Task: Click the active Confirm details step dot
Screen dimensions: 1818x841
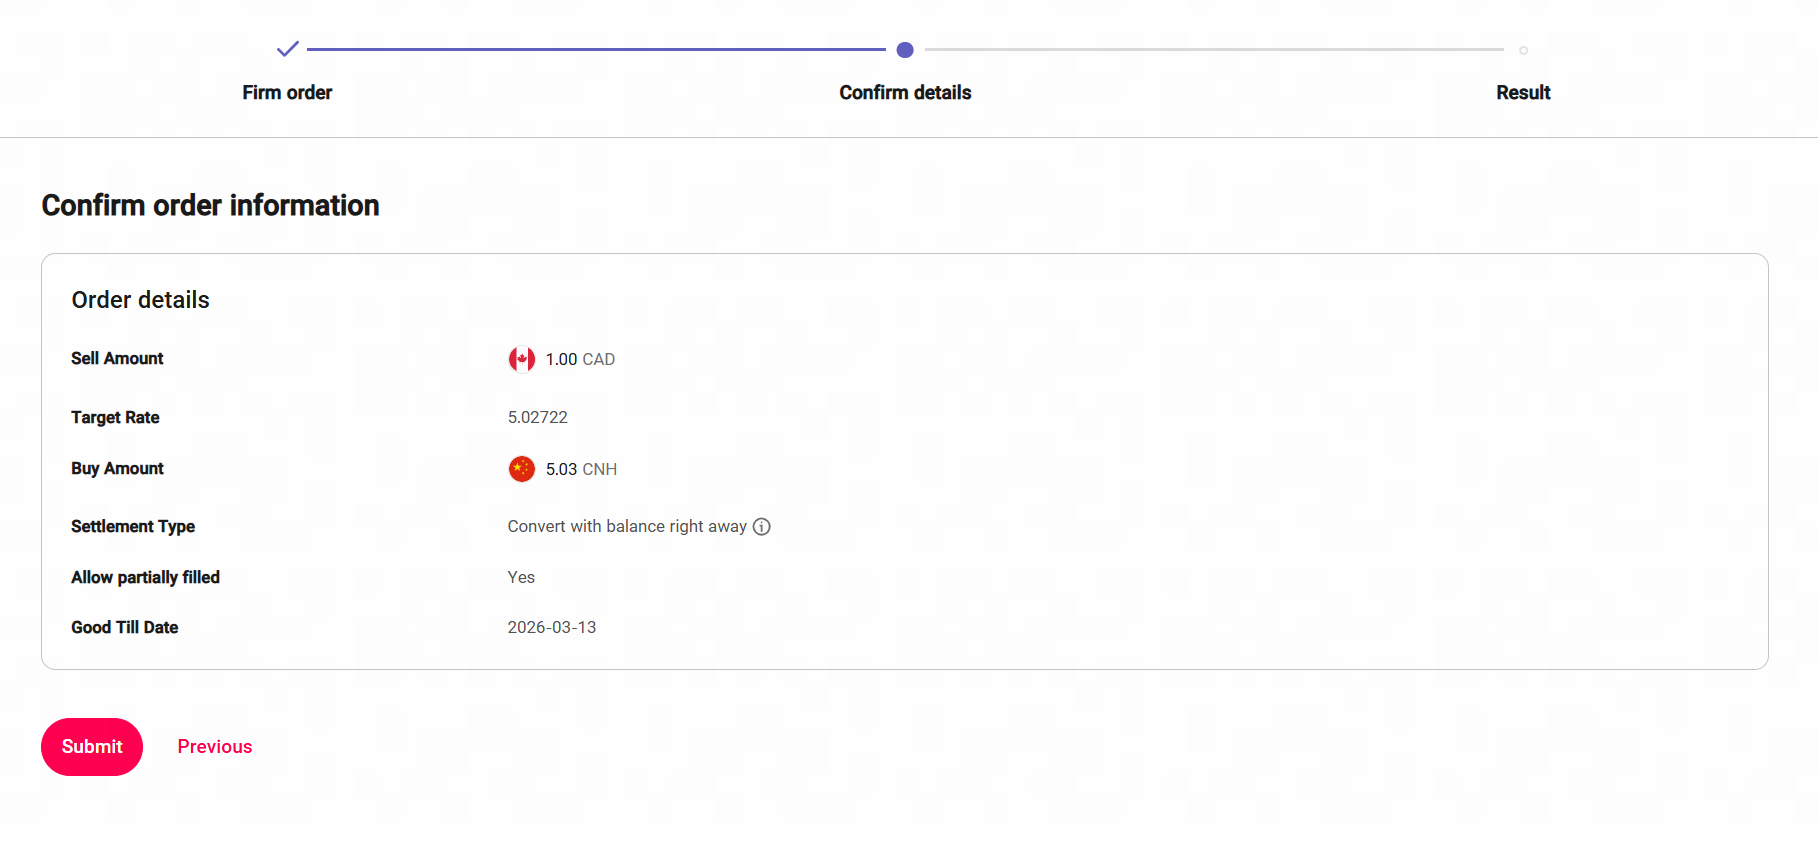Action: (x=905, y=50)
